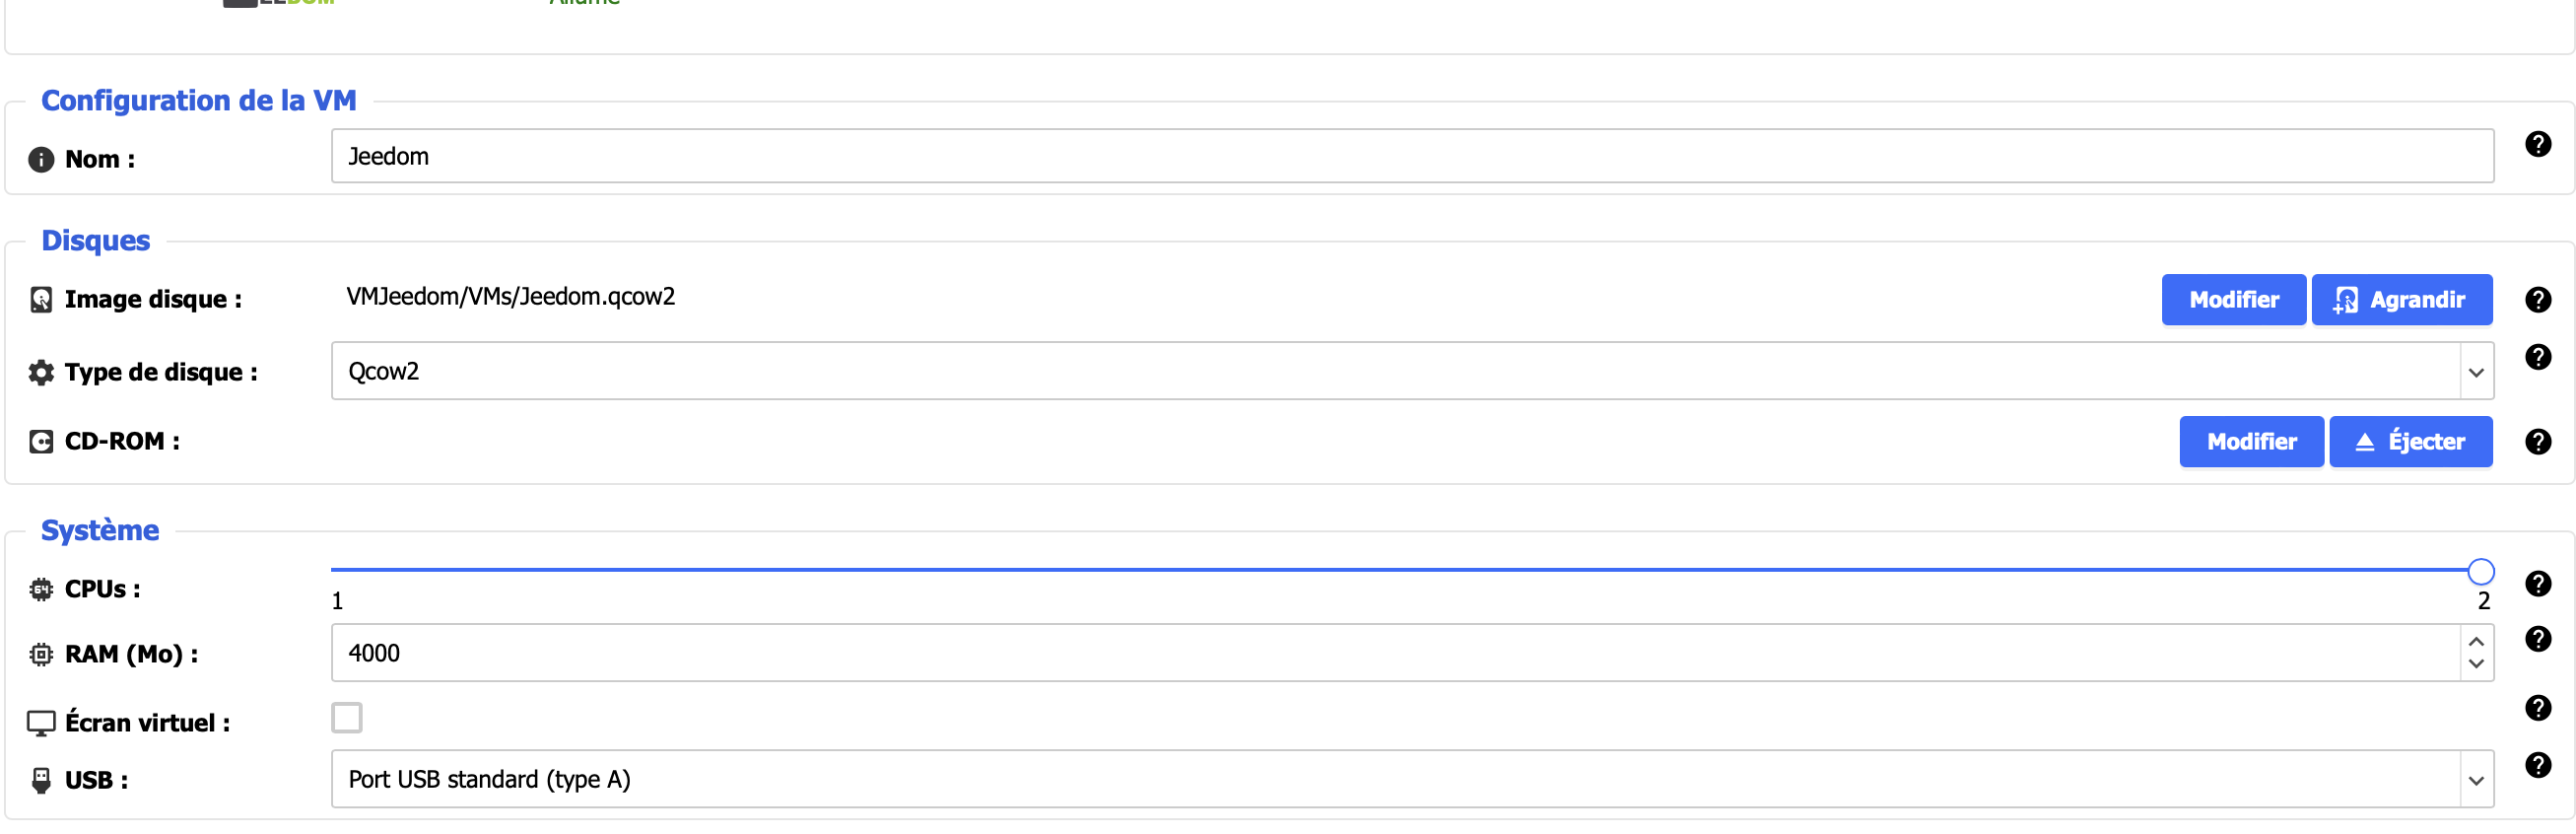
Task: Click the CPUs slider handle
Action: (2480, 571)
